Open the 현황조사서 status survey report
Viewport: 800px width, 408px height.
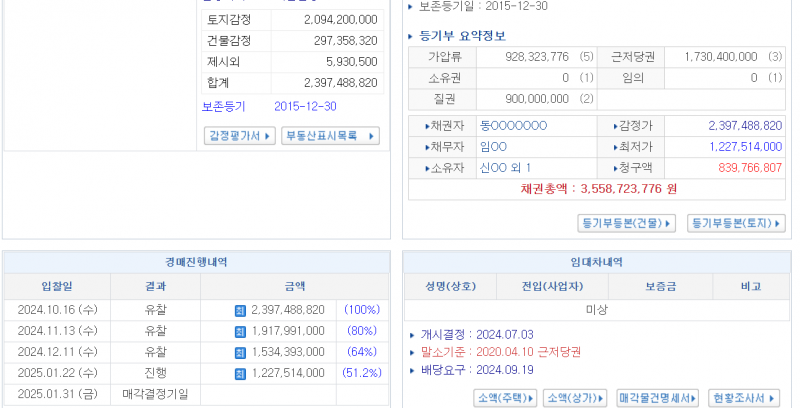coord(742,398)
